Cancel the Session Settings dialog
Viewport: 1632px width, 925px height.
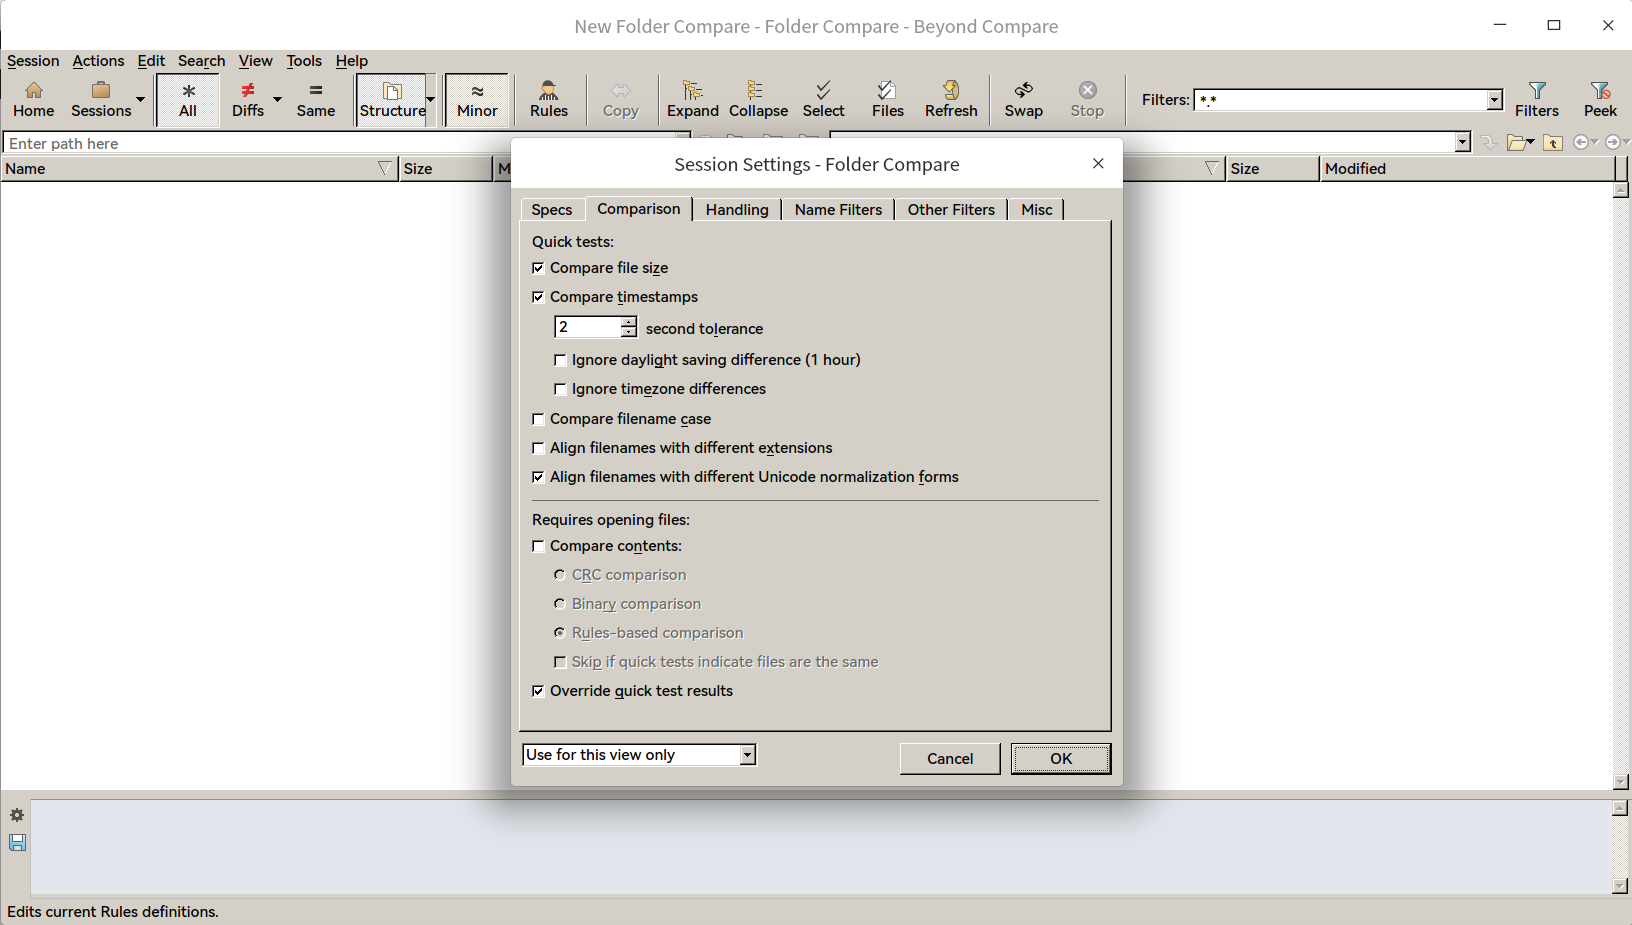point(950,759)
